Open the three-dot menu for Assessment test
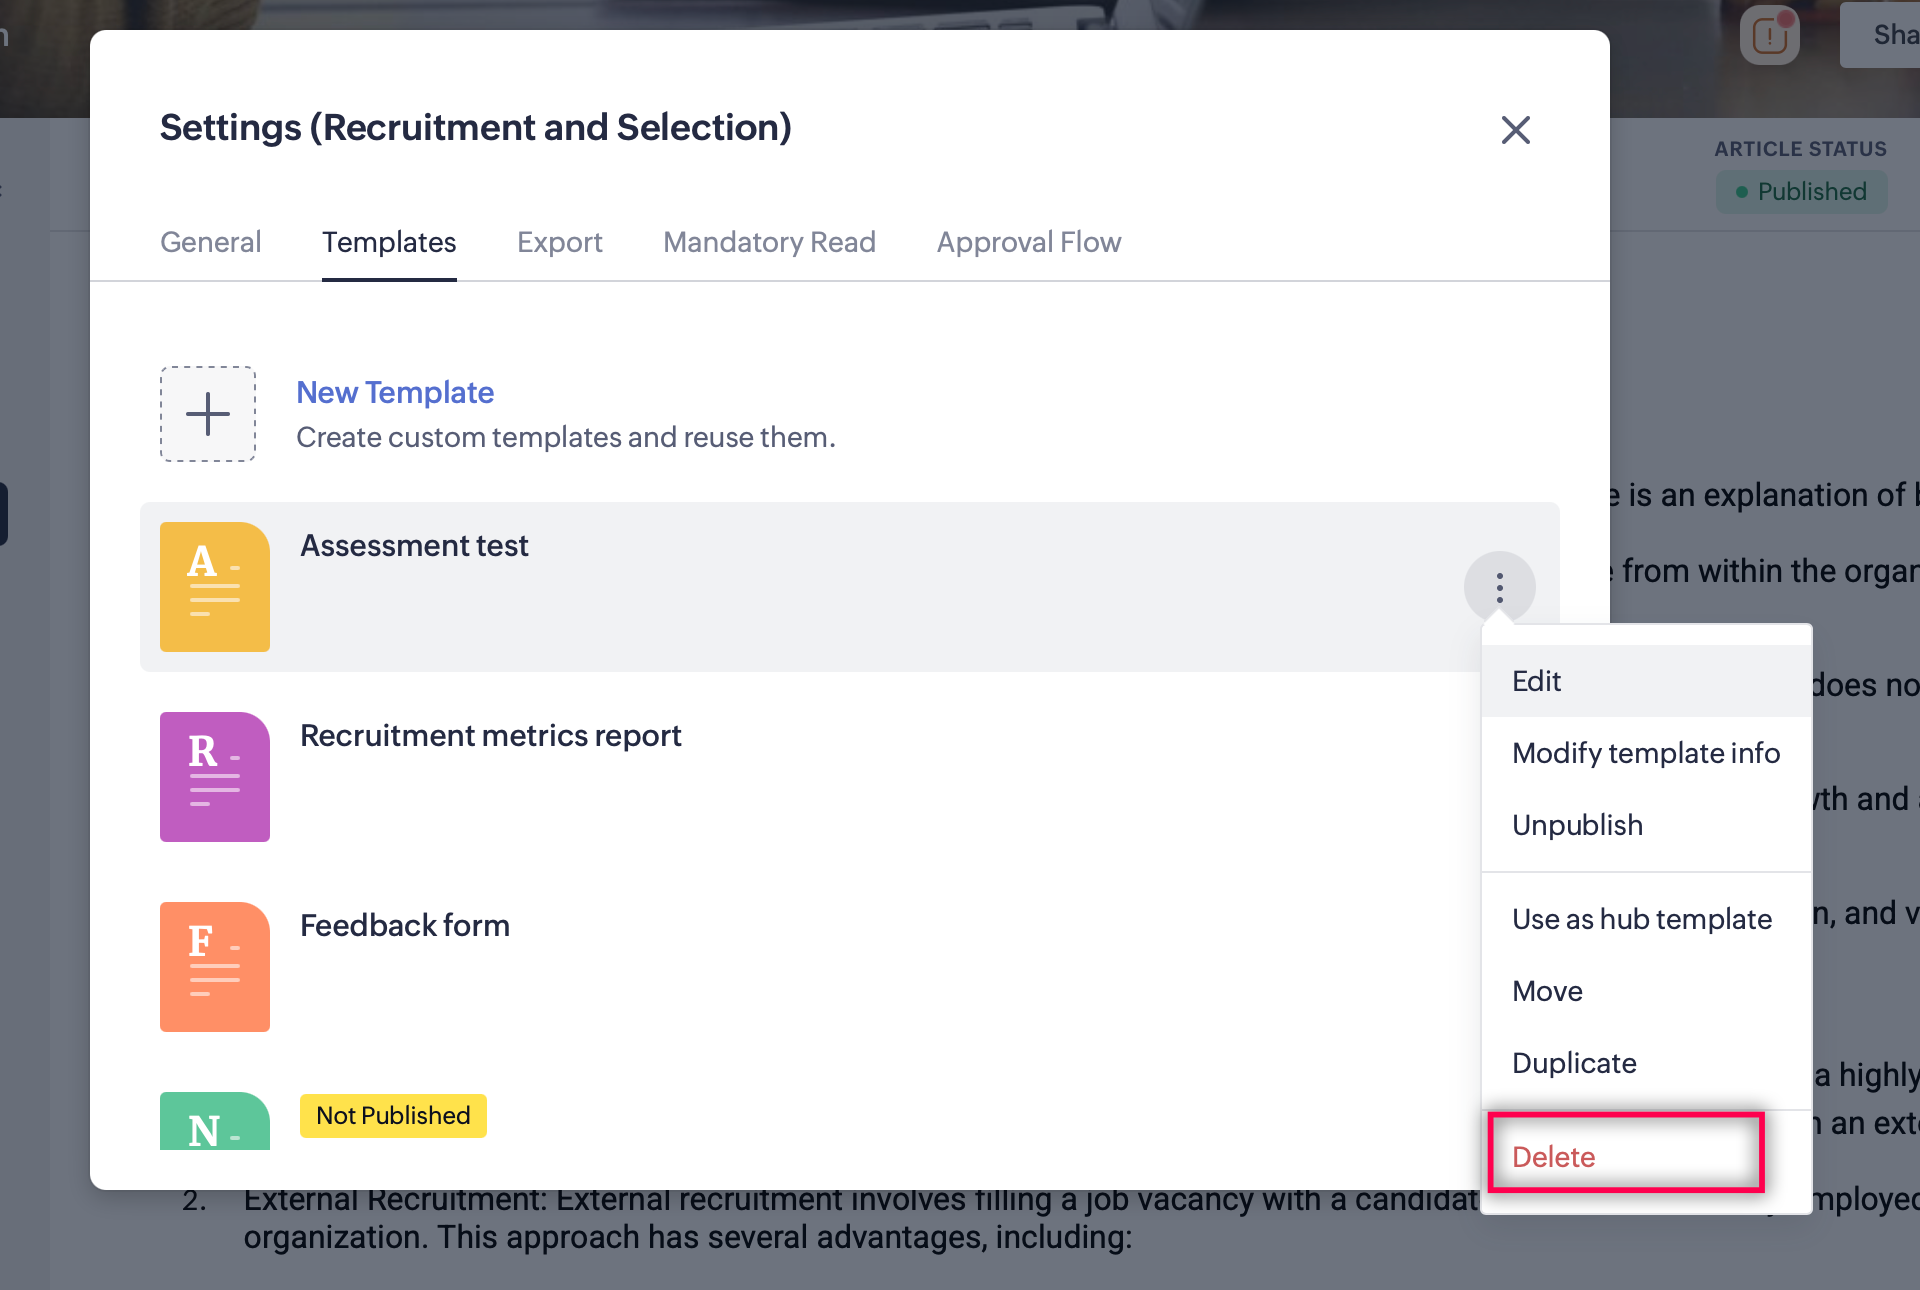The width and height of the screenshot is (1920, 1290). pos(1499,587)
